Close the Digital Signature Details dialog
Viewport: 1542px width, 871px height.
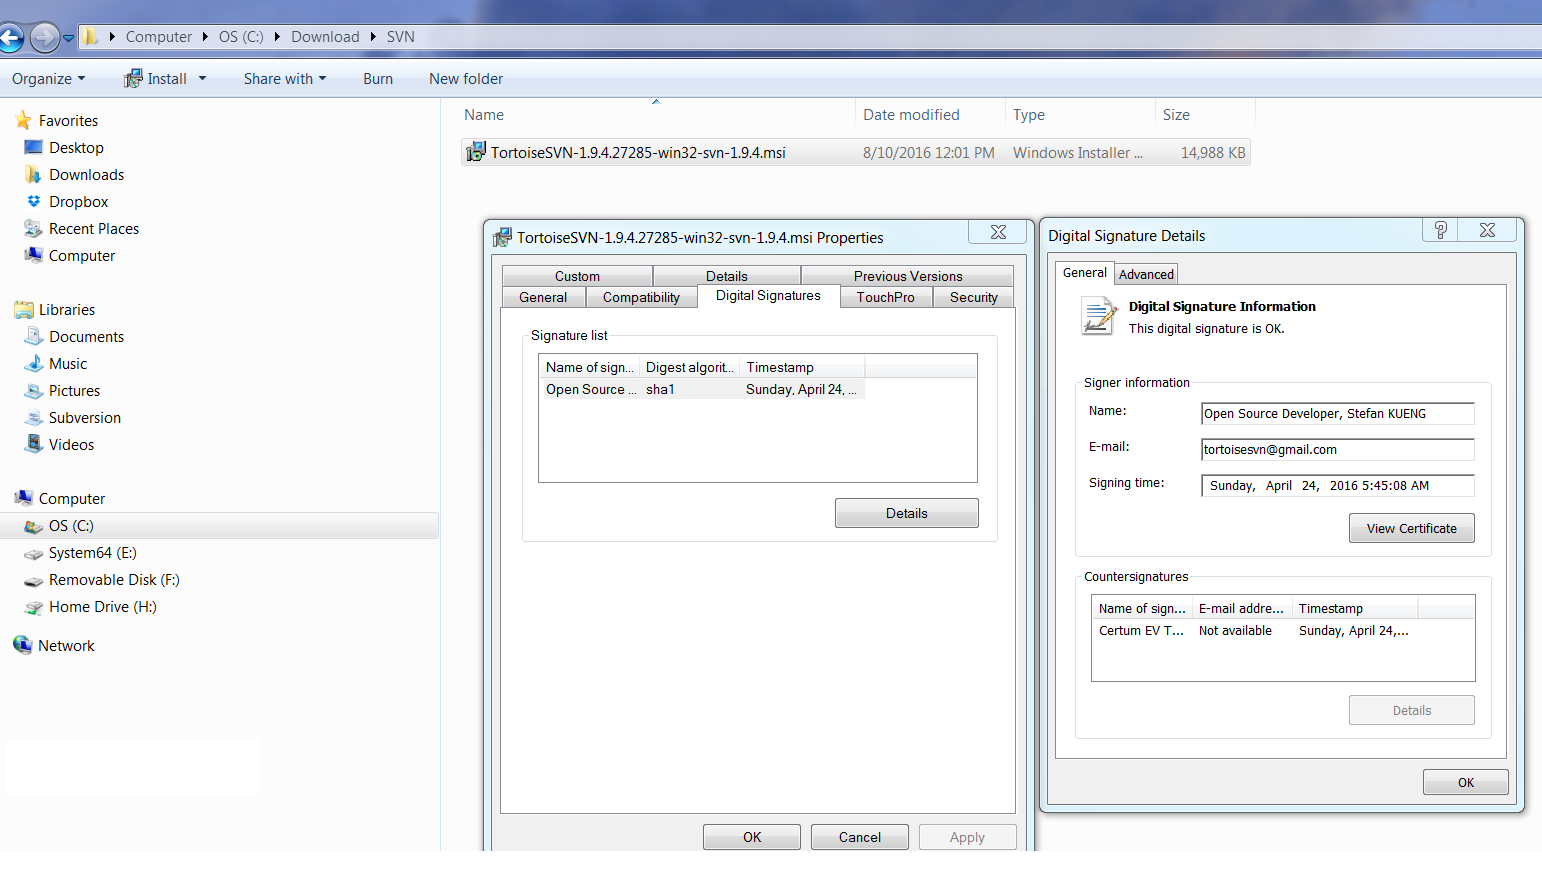click(1487, 230)
